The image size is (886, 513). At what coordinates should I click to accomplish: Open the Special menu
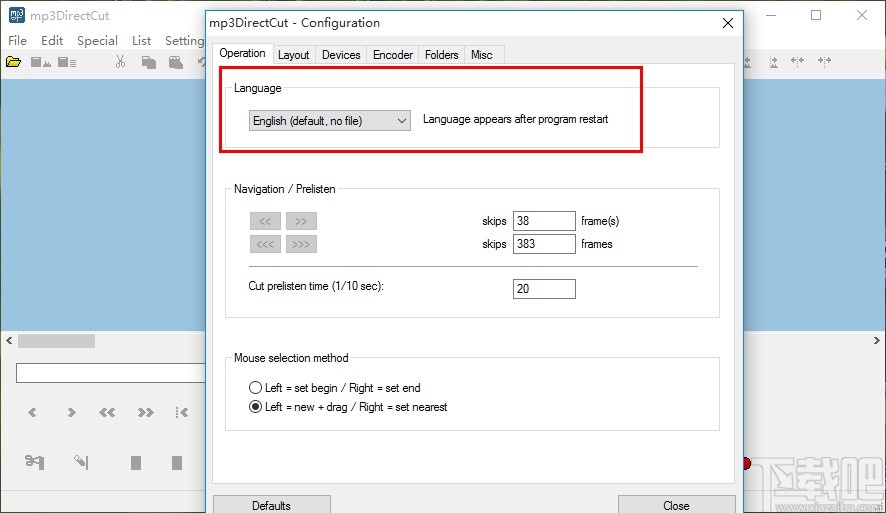[97, 41]
